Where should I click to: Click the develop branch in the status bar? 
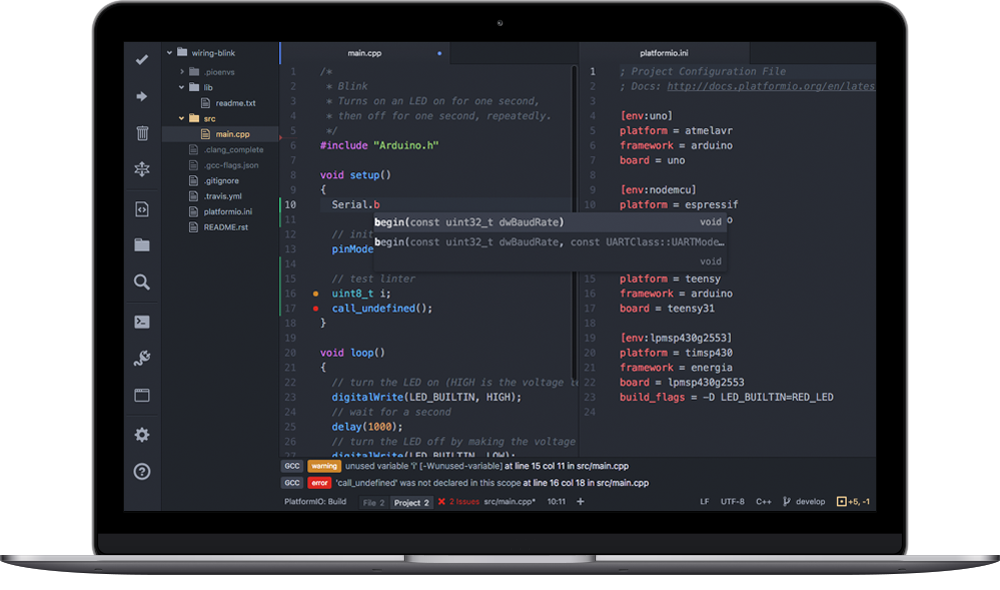pos(809,501)
